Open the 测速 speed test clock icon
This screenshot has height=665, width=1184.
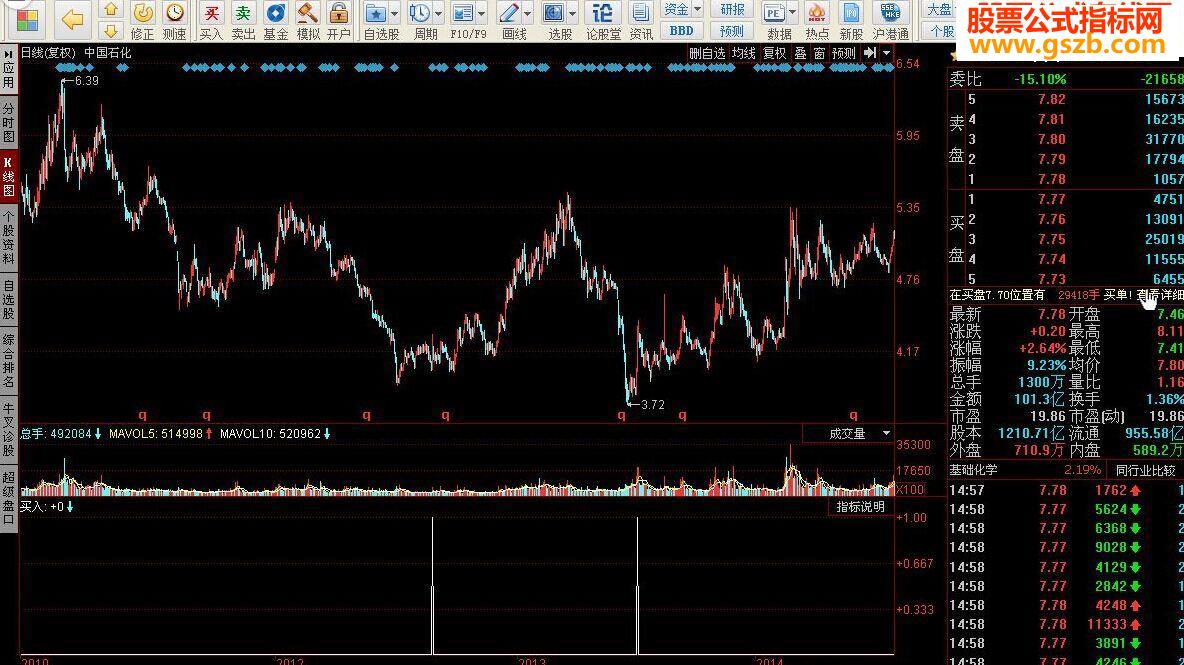(174, 13)
